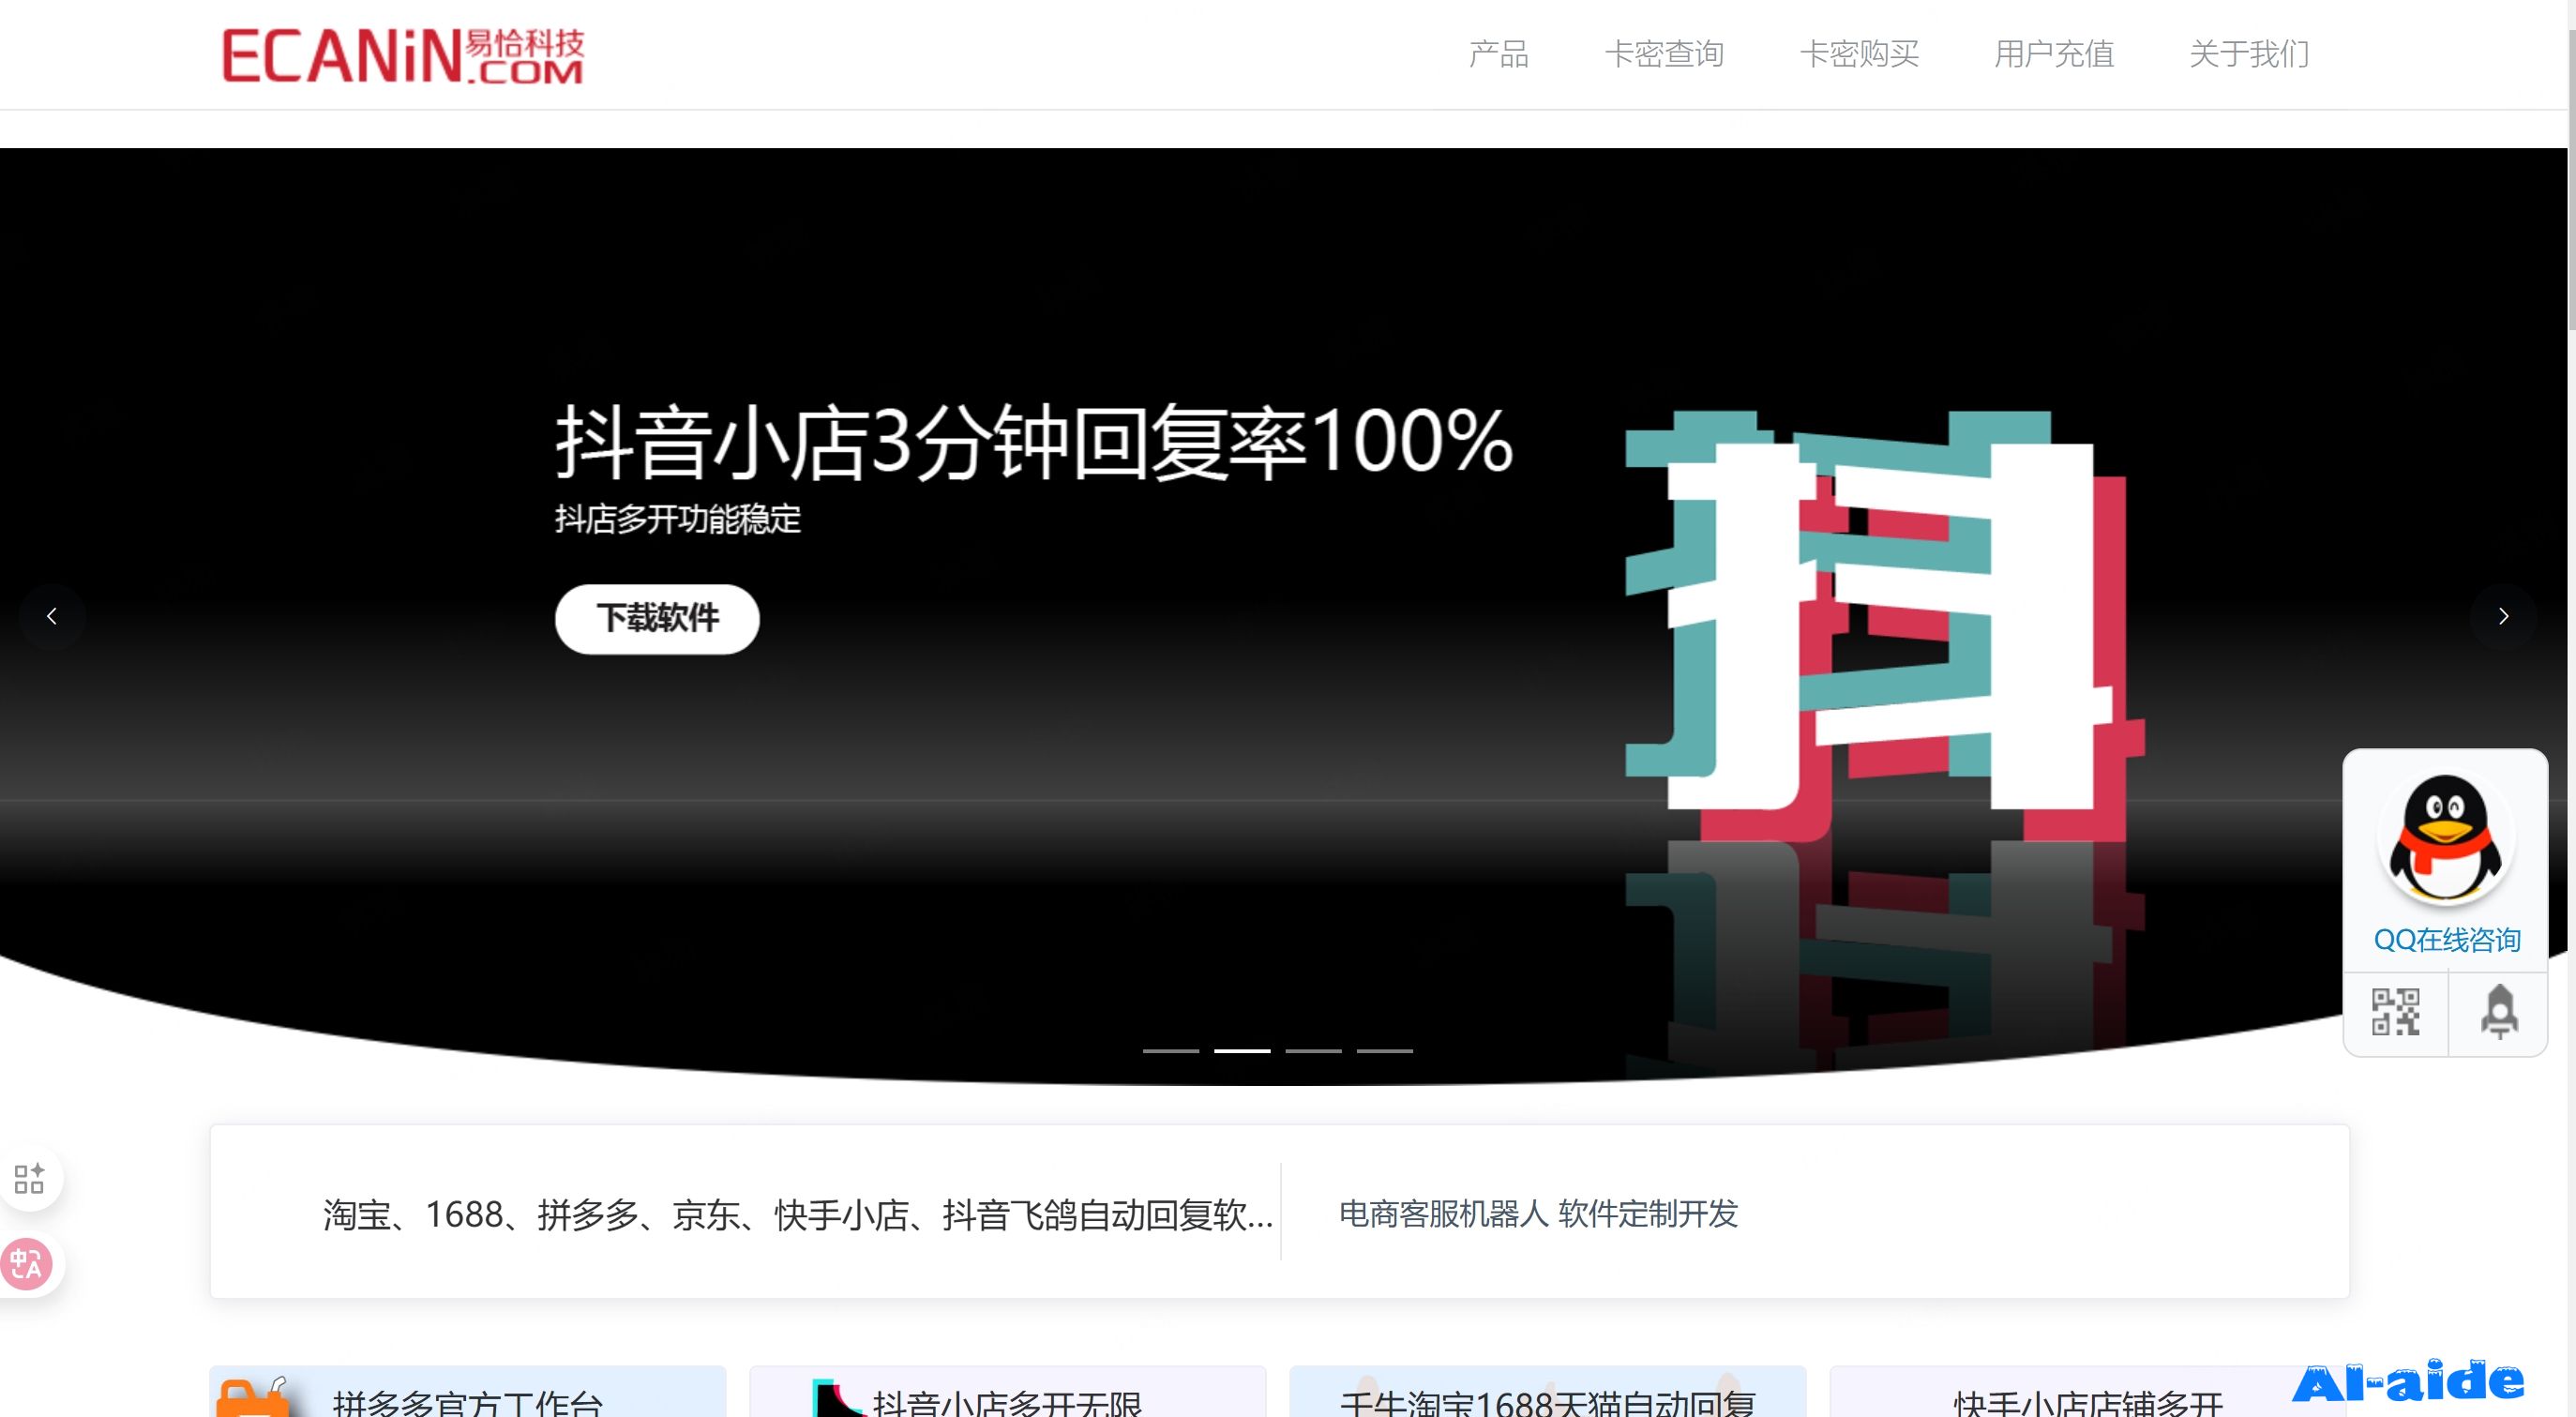
Task: Click the subtitle 抖店多开功能稳定
Action: point(678,519)
